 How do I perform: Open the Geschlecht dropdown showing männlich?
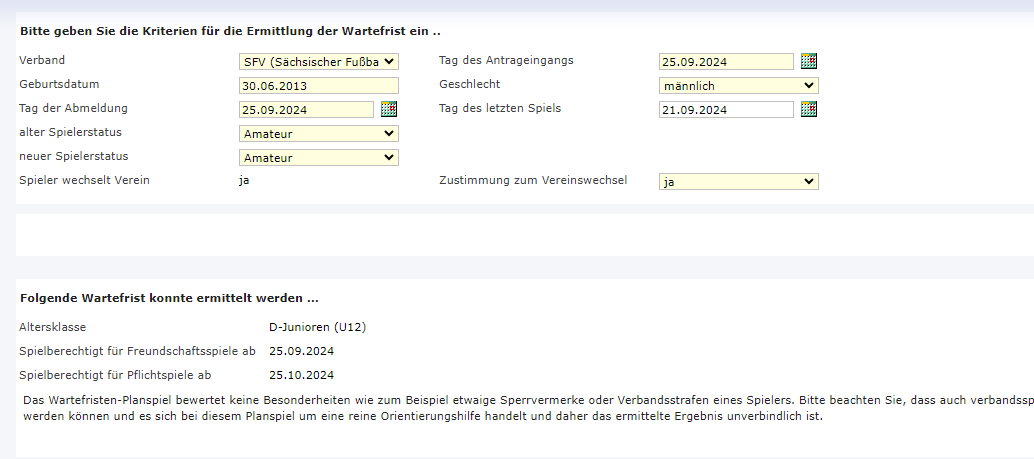738,86
